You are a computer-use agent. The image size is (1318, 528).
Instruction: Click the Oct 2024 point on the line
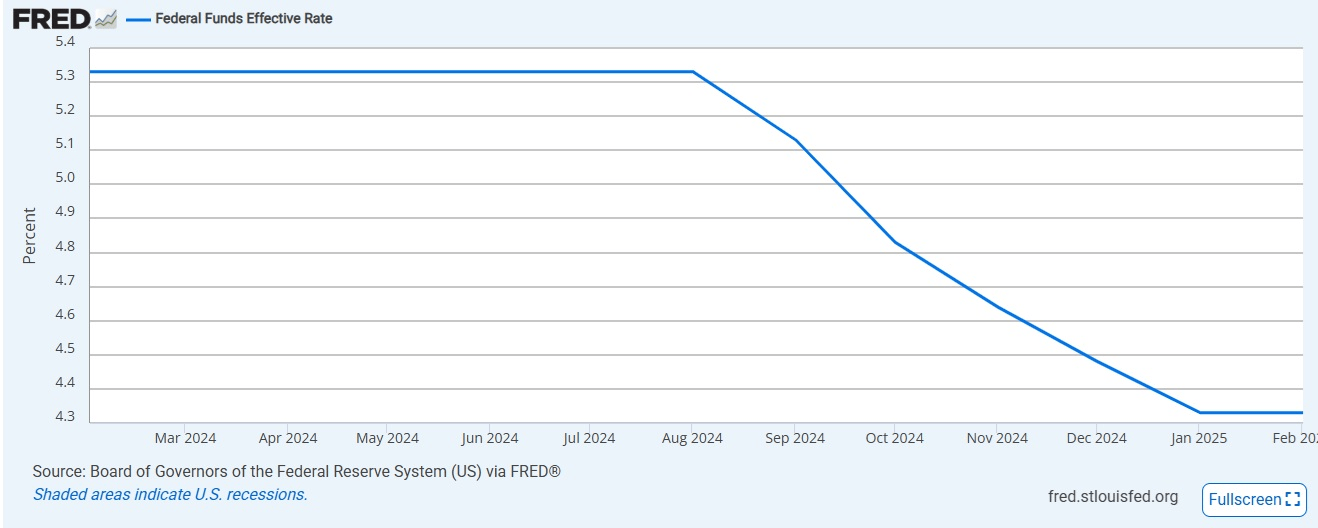point(895,242)
